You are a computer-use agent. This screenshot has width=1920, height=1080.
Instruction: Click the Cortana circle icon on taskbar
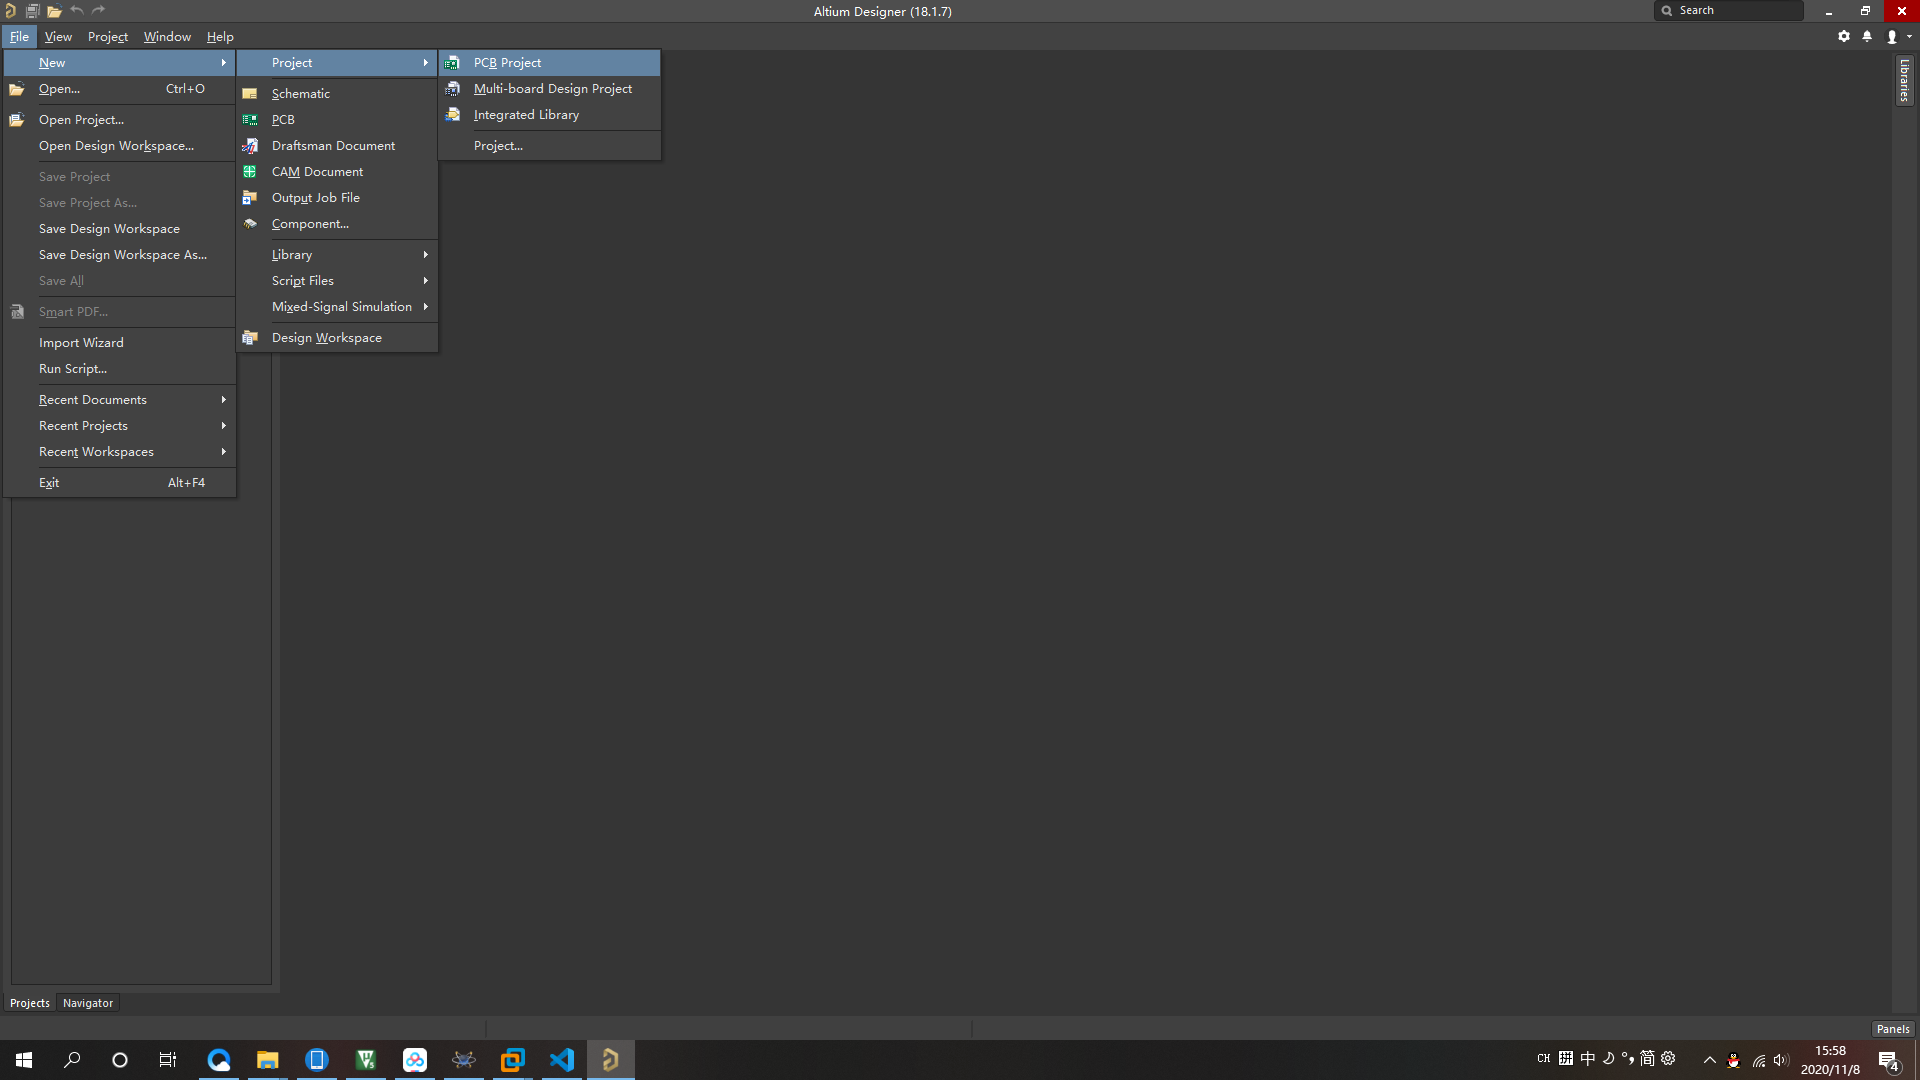[120, 1060]
